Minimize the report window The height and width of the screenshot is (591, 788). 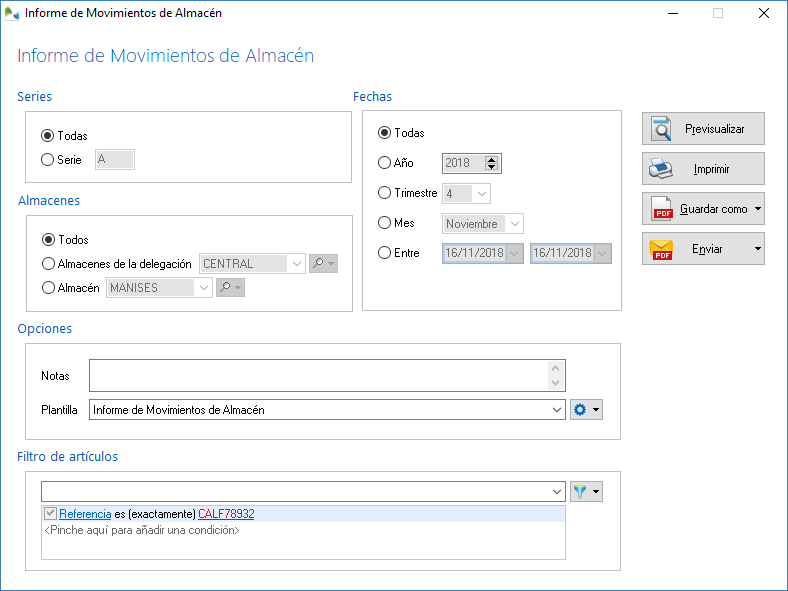[x=673, y=13]
